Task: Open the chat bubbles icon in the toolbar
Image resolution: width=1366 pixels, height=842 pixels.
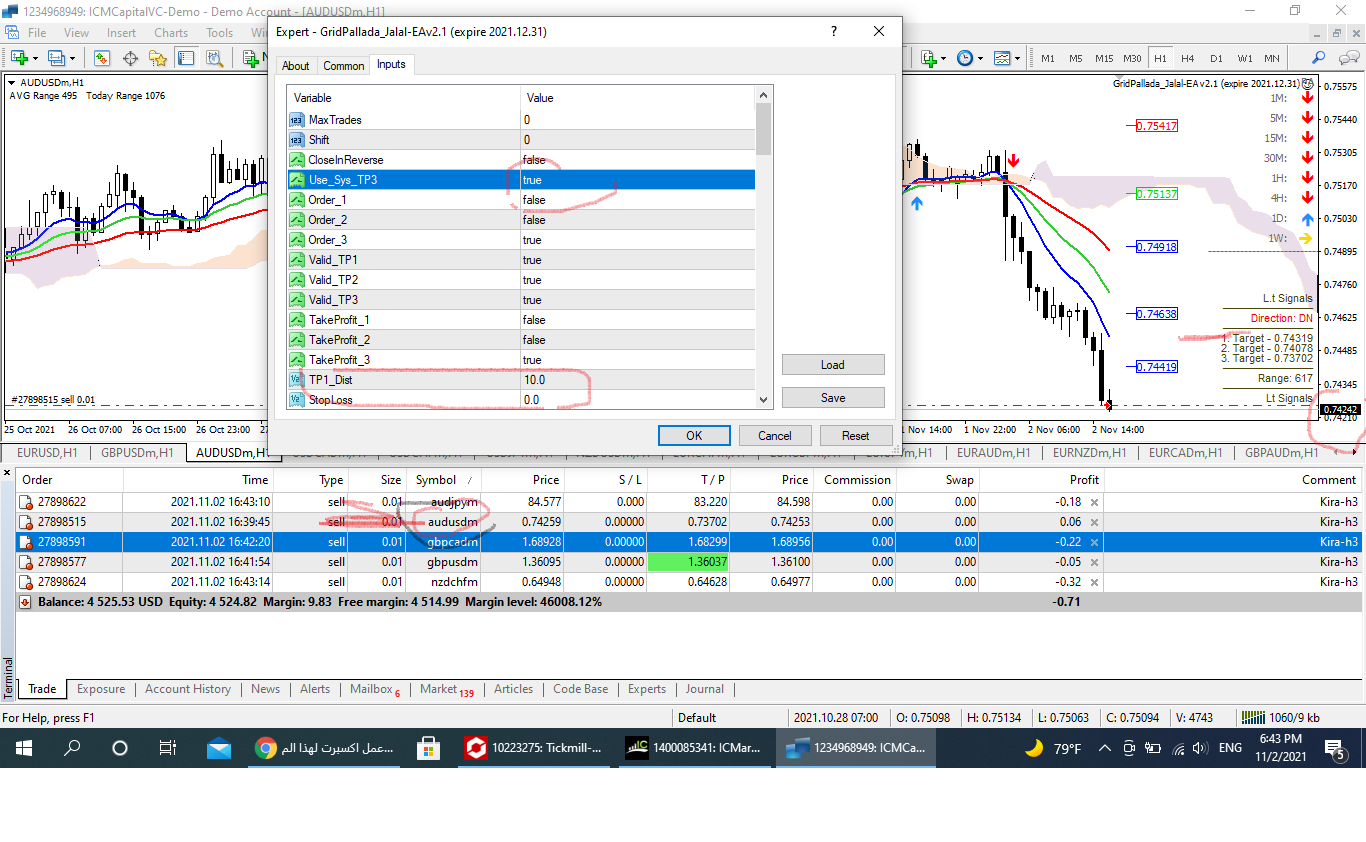Action: (1347, 58)
